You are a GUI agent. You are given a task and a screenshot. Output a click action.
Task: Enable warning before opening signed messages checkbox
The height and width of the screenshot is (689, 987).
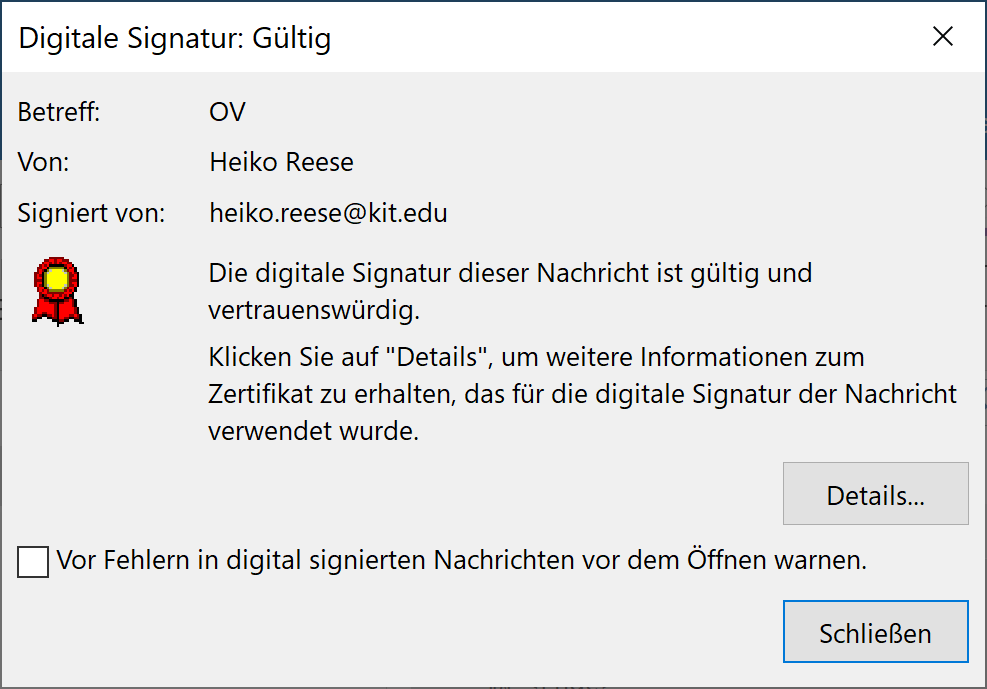pos(33,561)
